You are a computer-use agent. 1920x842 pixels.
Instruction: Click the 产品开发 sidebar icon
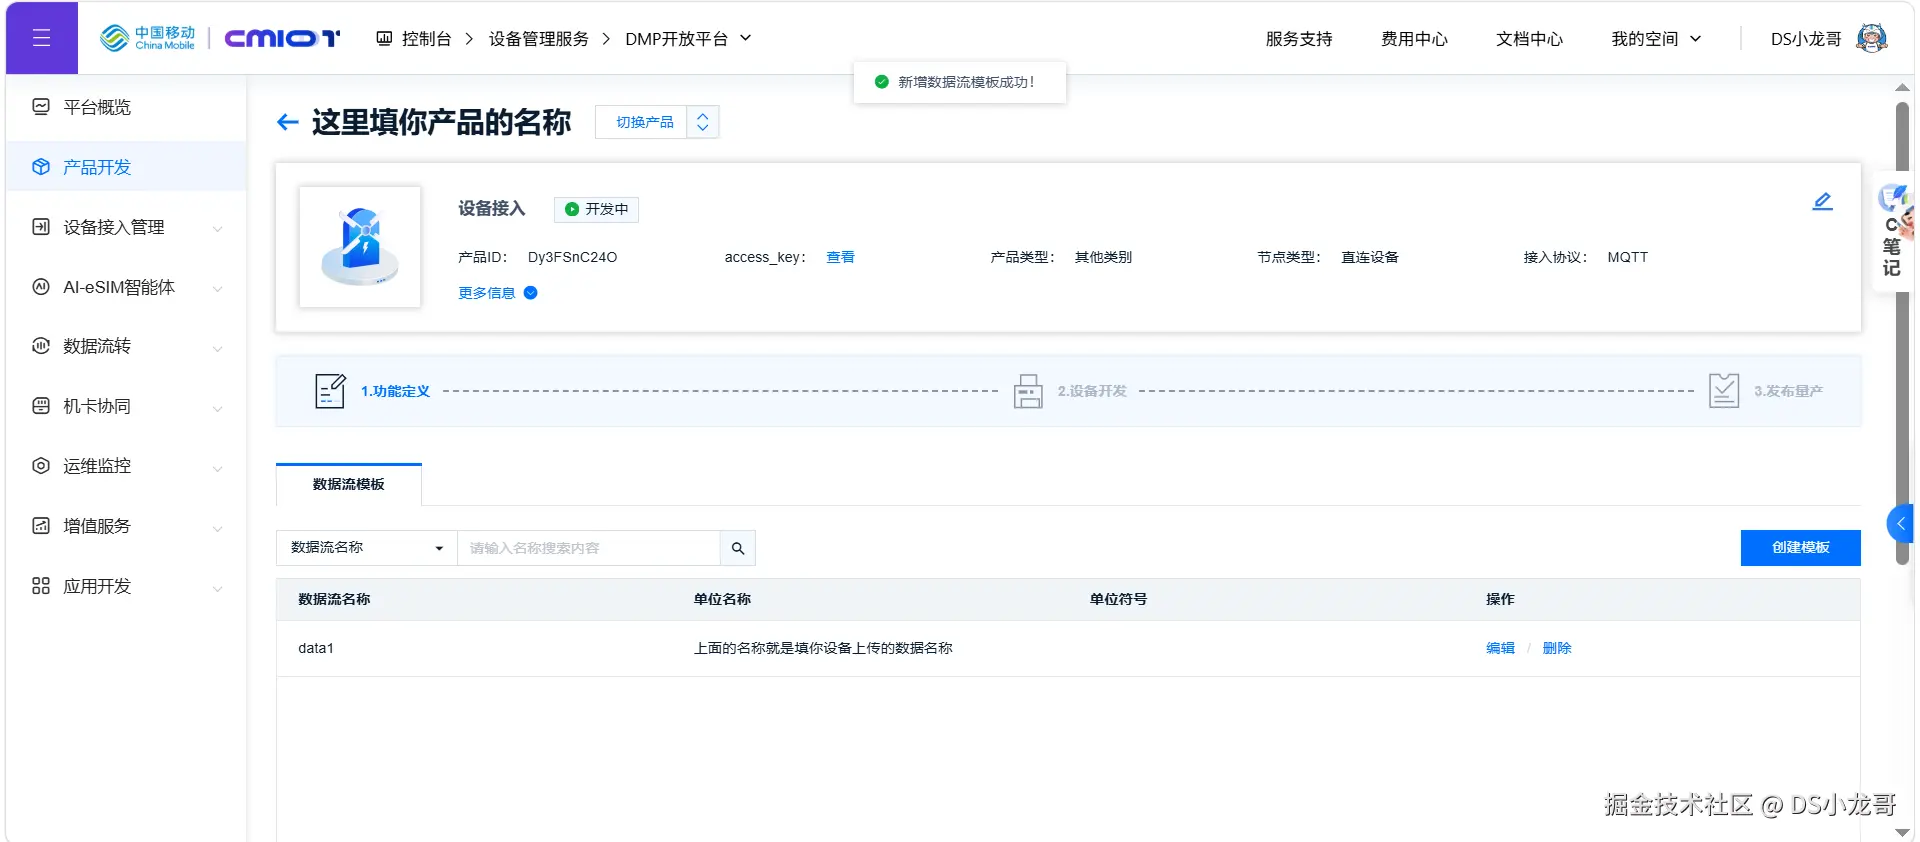click(41, 167)
